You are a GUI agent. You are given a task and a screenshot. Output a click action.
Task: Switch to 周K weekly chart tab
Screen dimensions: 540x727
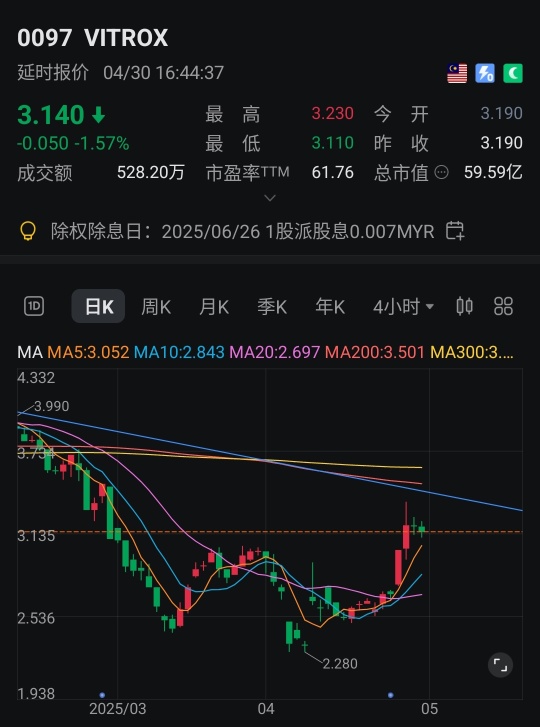pos(156,306)
